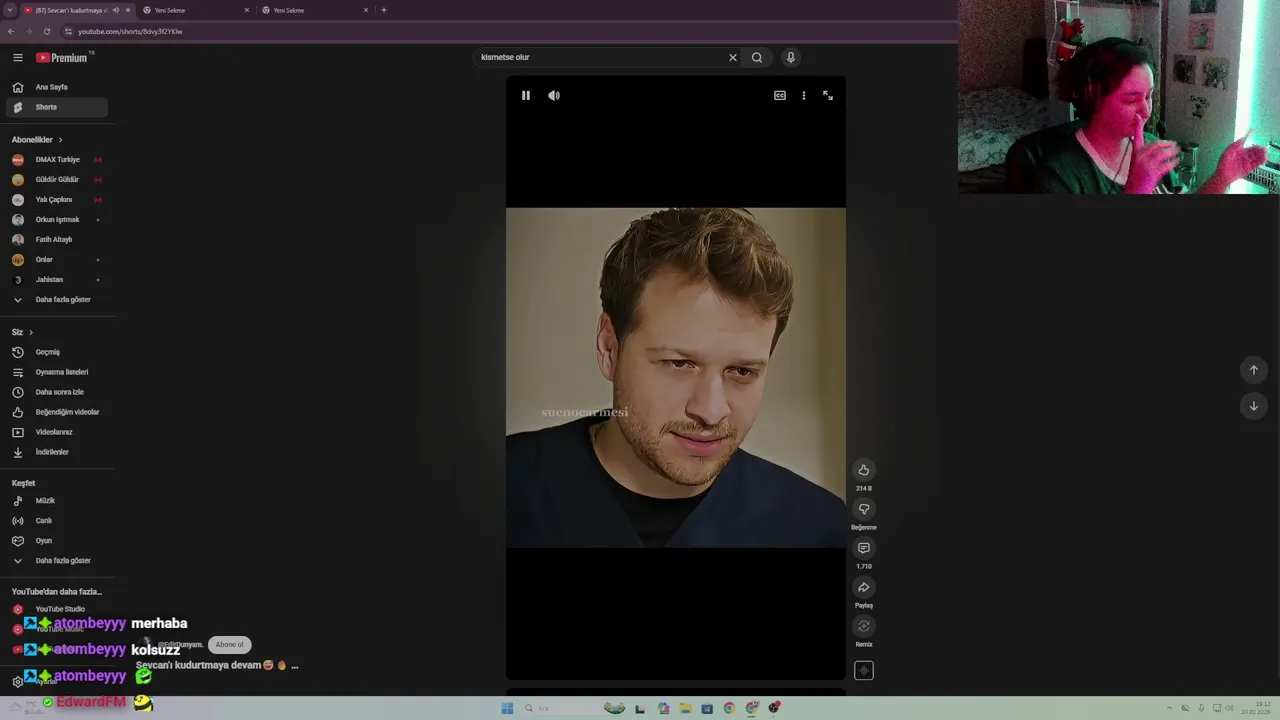This screenshot has height=720, width=1280.
Task: Open File Explorer from taskbar
Action: point(685,709)
